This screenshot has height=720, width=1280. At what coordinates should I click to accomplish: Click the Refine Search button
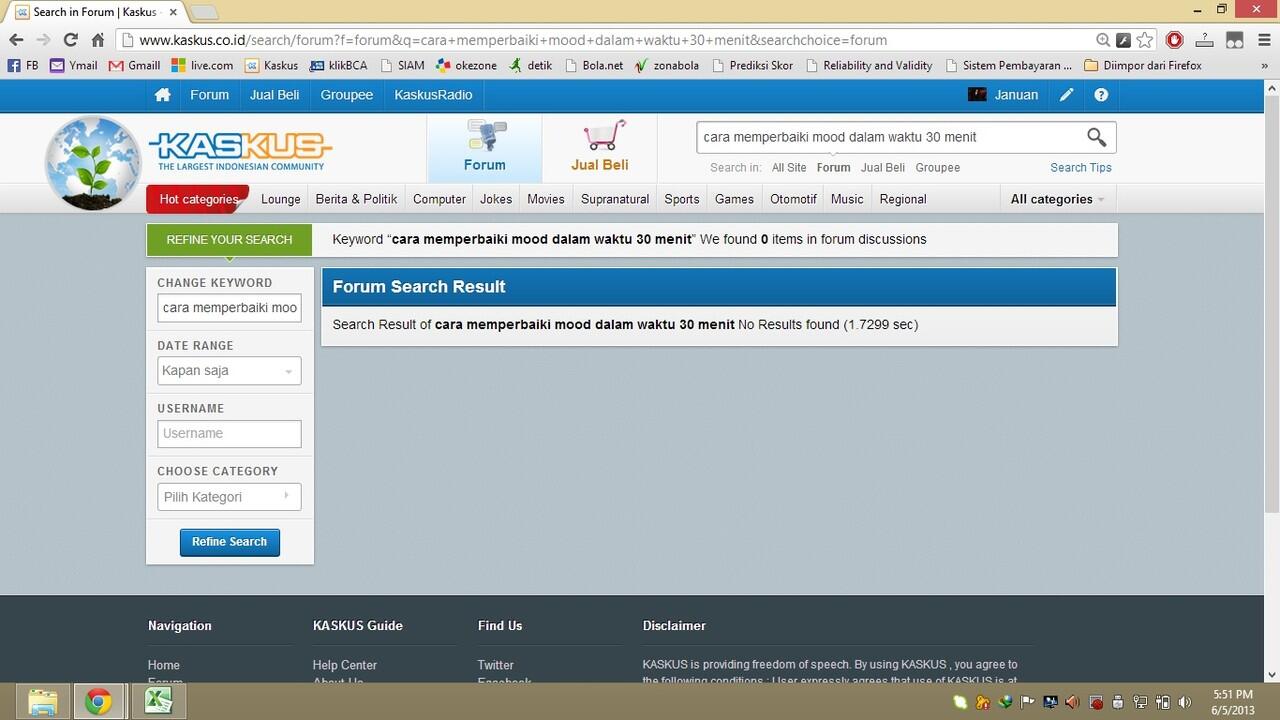pos(230,542)
